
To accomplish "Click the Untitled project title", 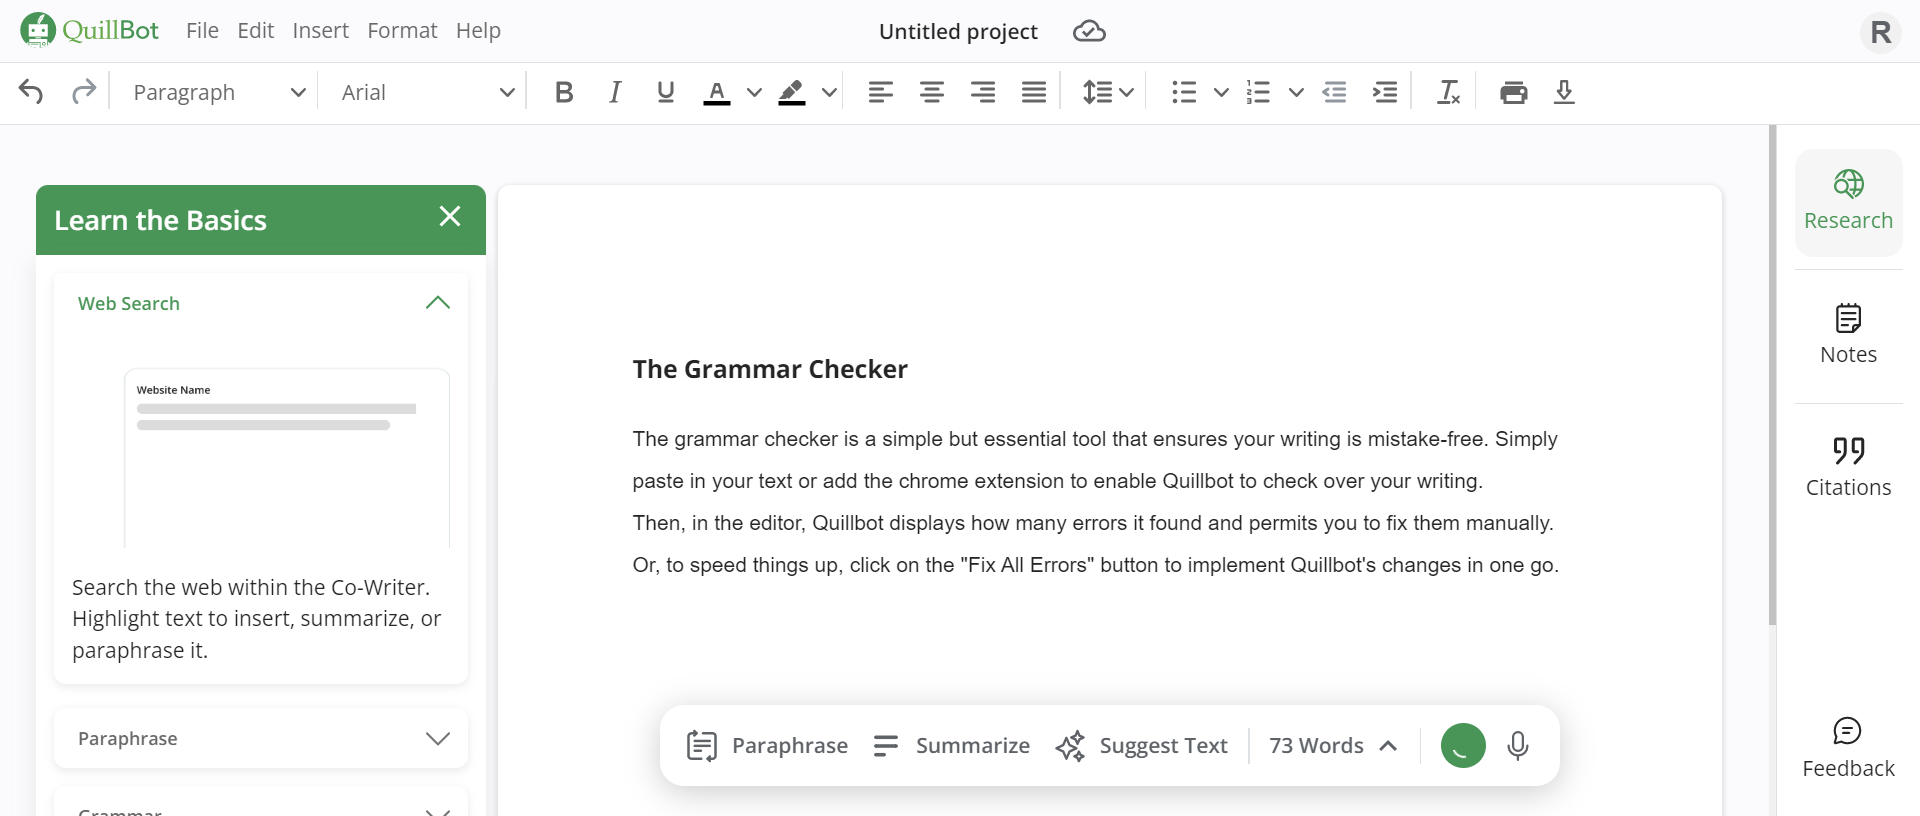I will click(x=958, y=31).
